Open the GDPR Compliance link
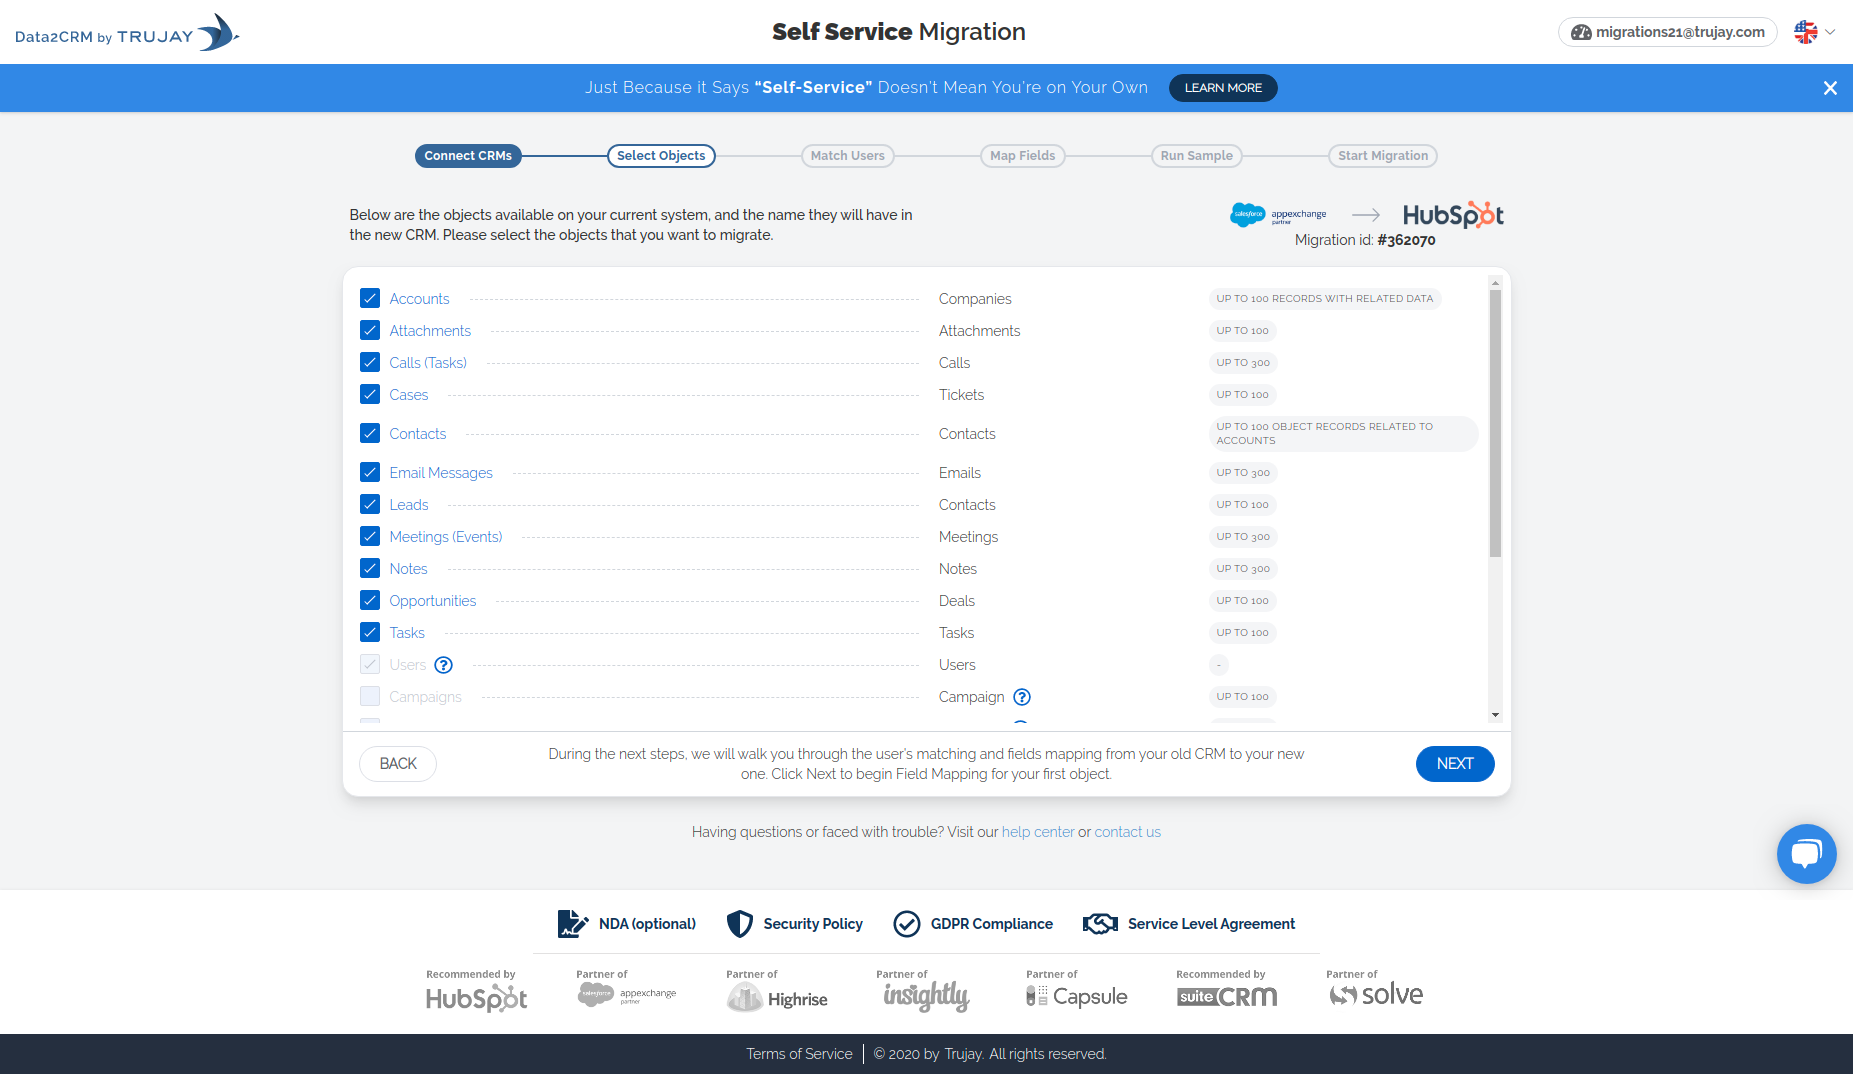The width and height of the screenshot is (1853, 1074). pyautogui.click(x=991, y=924)
